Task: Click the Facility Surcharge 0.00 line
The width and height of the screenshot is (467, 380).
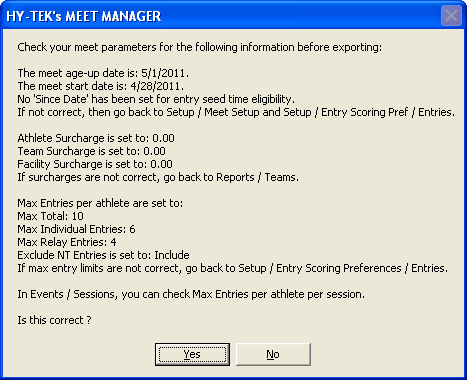Action: 95,164
